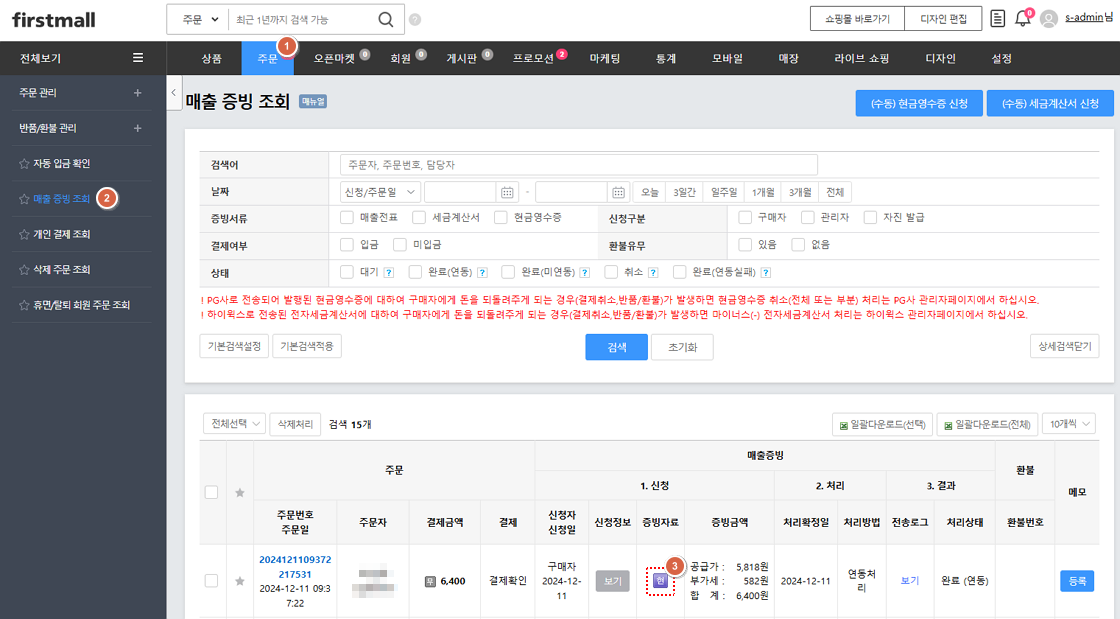Open the 상품 top menu
Viewport: 1120px width, 619px height.
[x=211, y=59]
